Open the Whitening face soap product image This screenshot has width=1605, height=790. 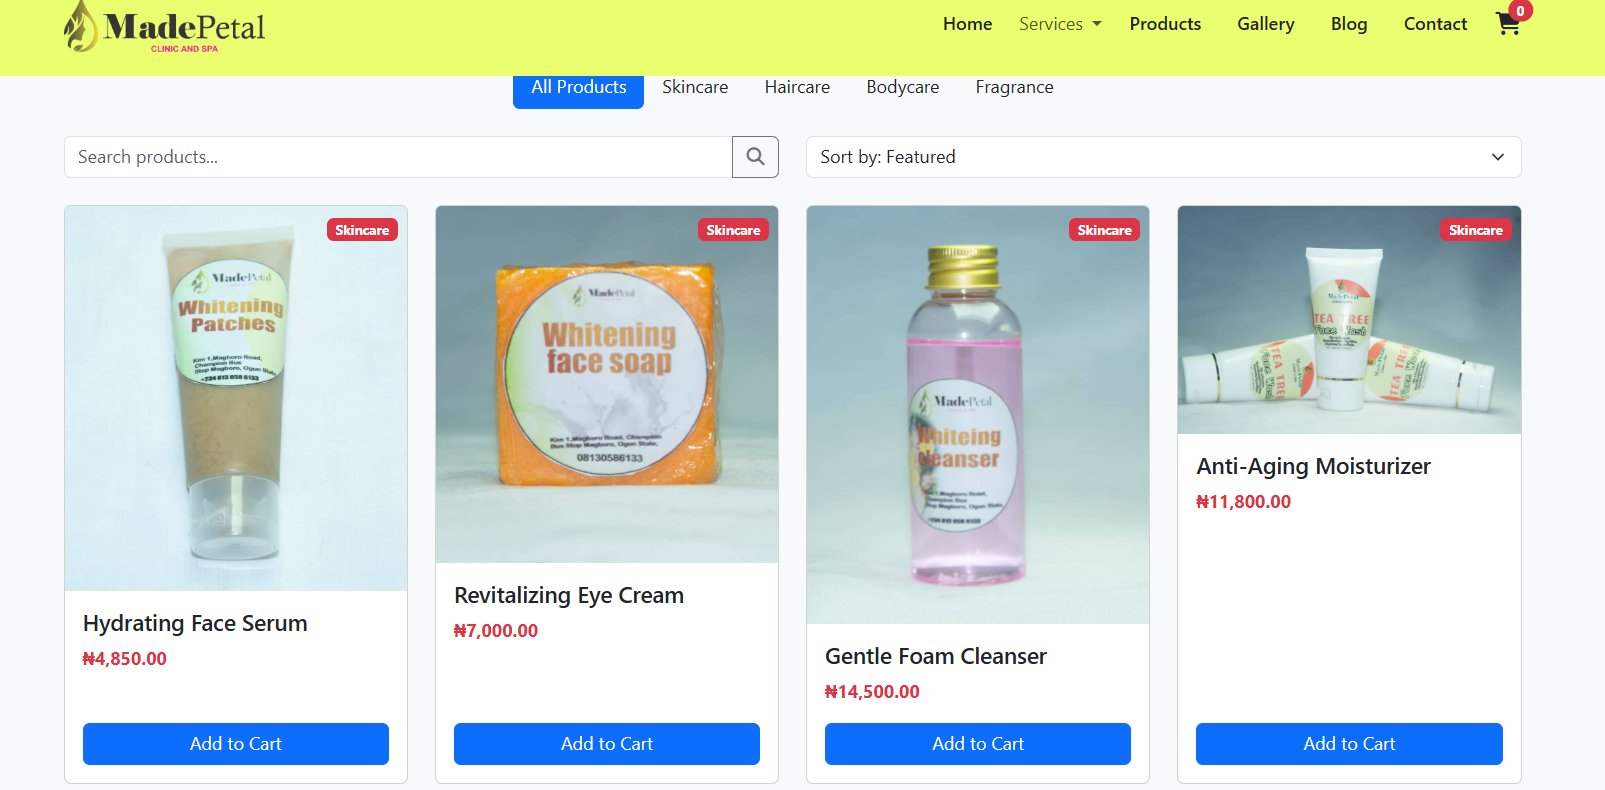(607, 385)
